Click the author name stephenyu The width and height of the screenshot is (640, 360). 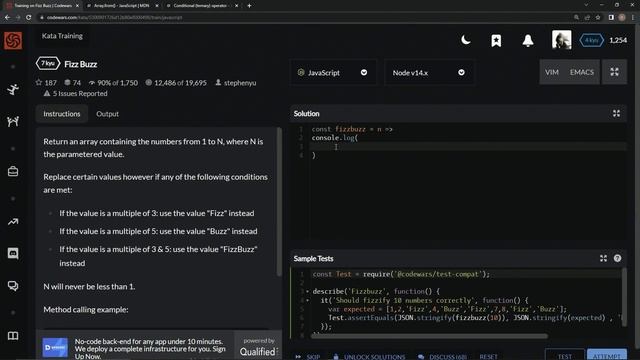click(x=240, y=83)
